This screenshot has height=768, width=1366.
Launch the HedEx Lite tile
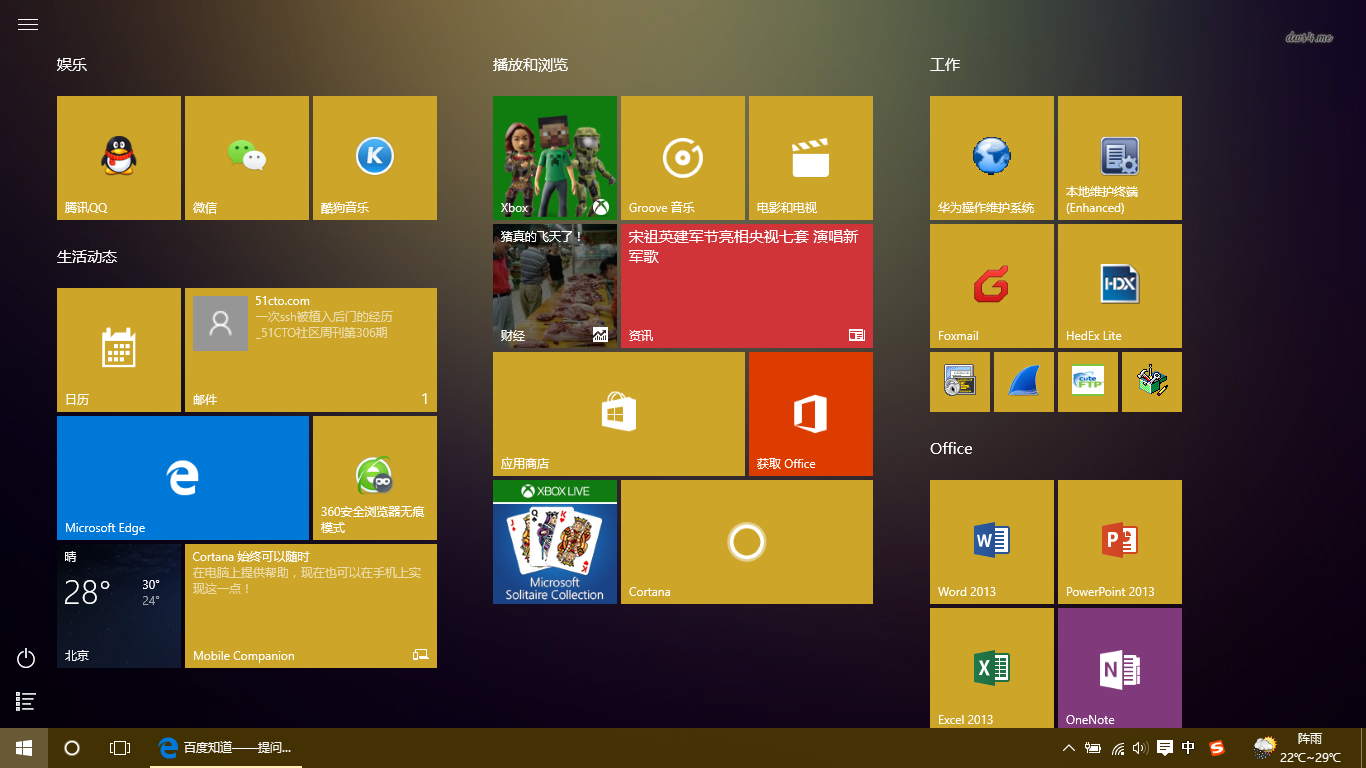coord(1120,286)
